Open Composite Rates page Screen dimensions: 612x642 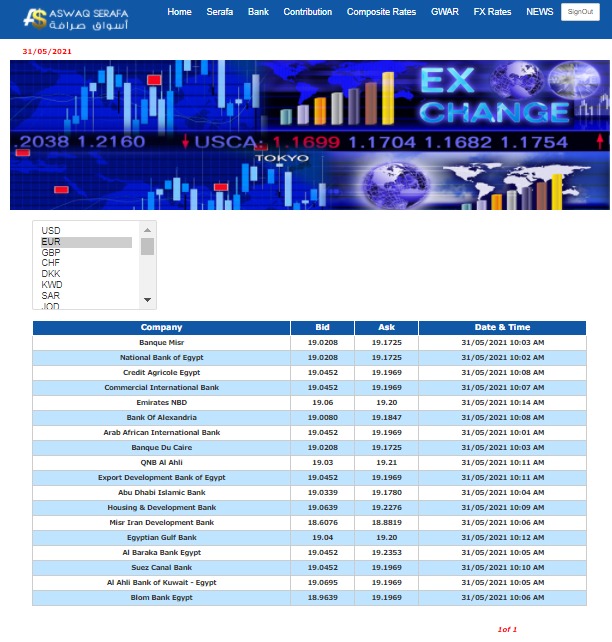point(381,12)
